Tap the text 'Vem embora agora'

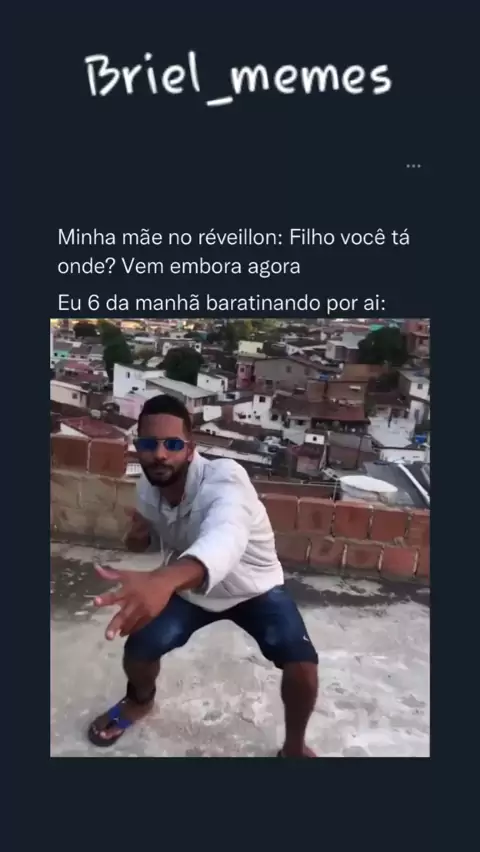[x=211, y=267]
